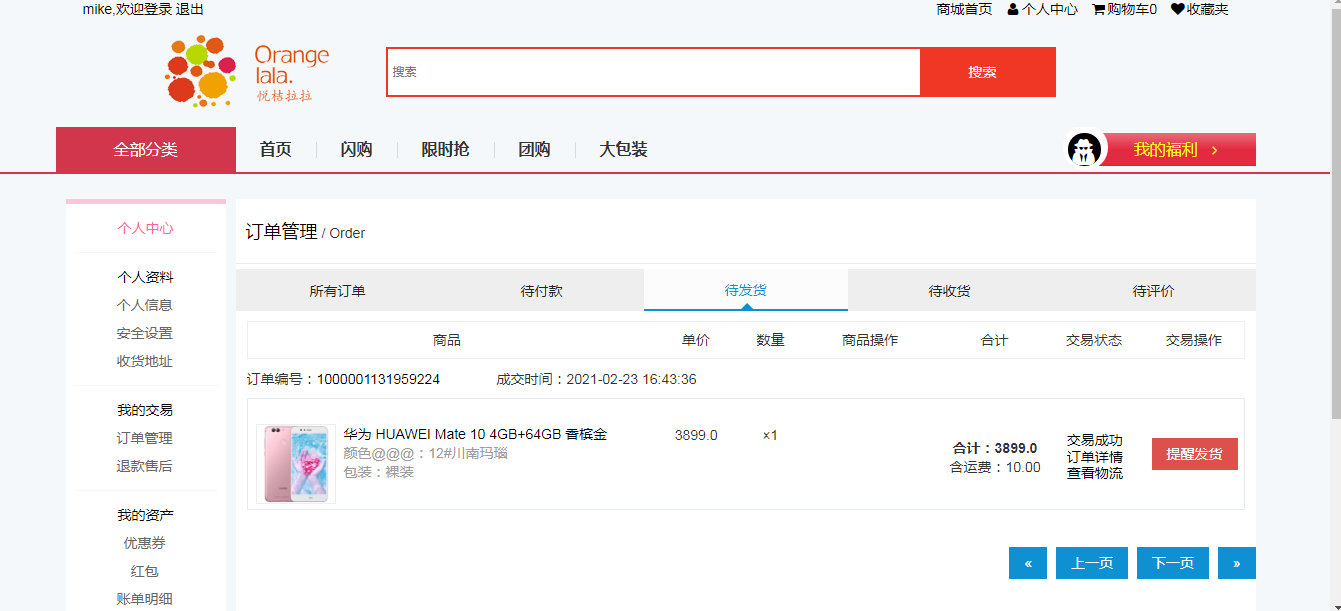Screen dimensions: 1341x611
Task: Switch to the 所有订单 tab
Action: click(338, 291)
